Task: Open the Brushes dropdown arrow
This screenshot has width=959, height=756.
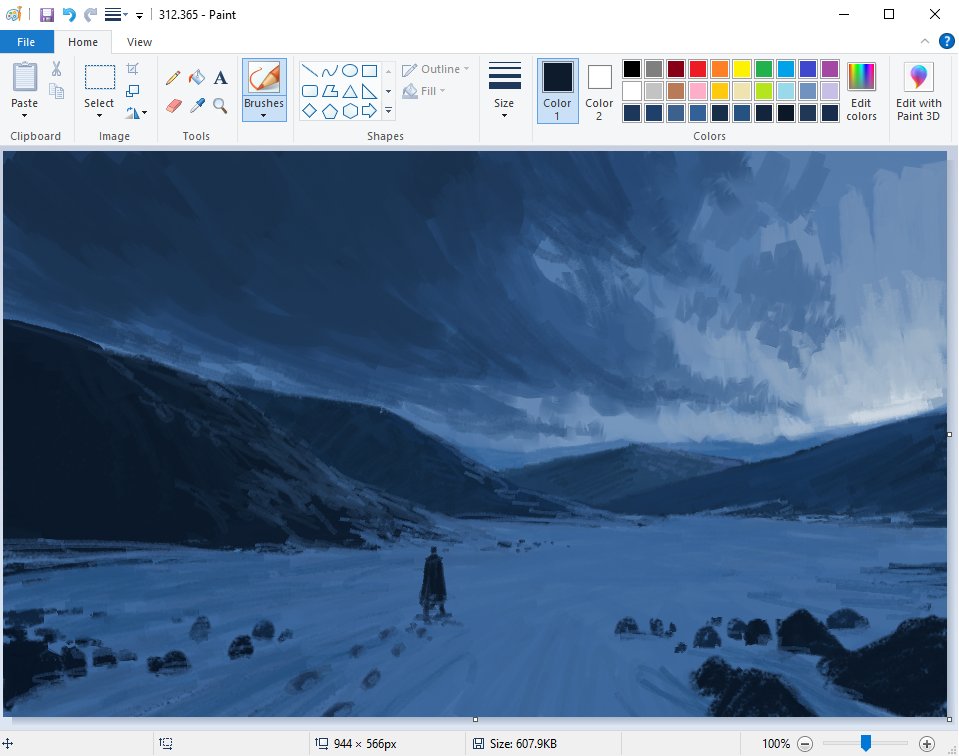Action: pos(264,116)
